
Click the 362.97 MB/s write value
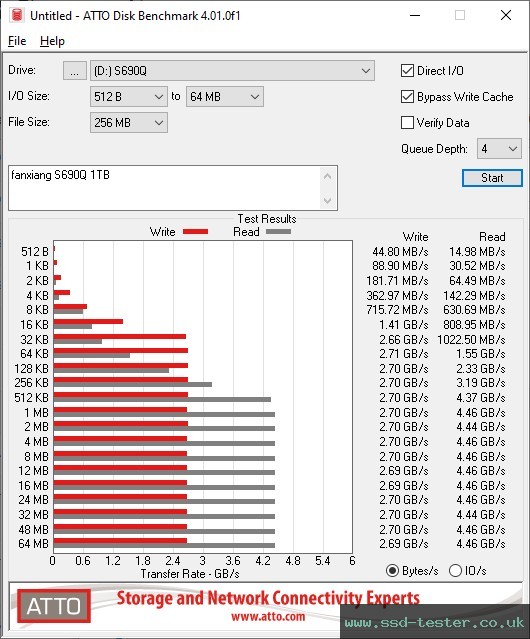pyautogui.click(x=397, y=295)
